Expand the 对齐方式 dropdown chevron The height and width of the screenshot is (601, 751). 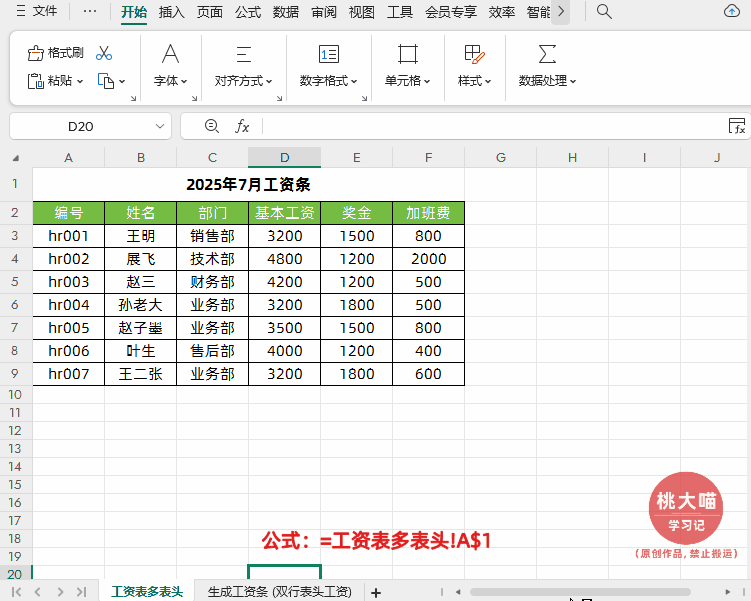click(x=269, y=81)
